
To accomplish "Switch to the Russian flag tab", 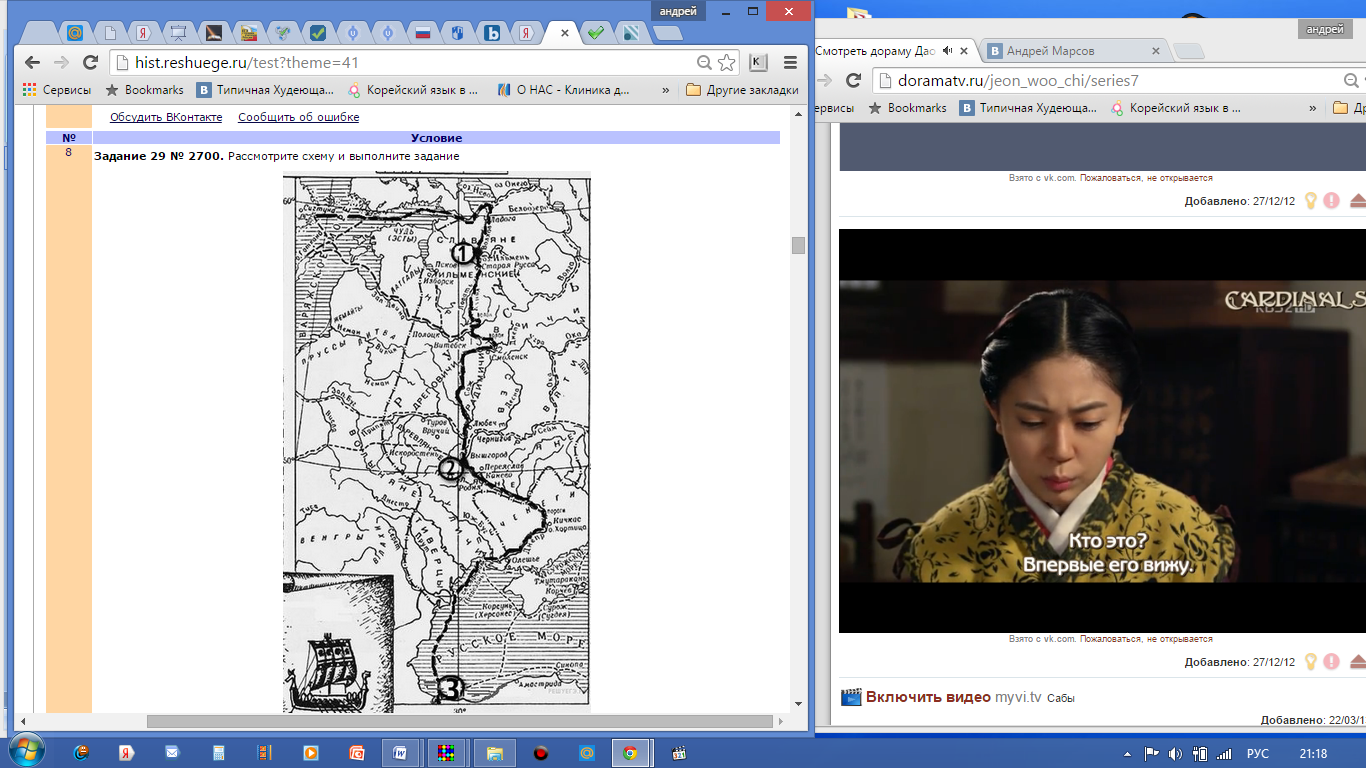I will (423, 33).
